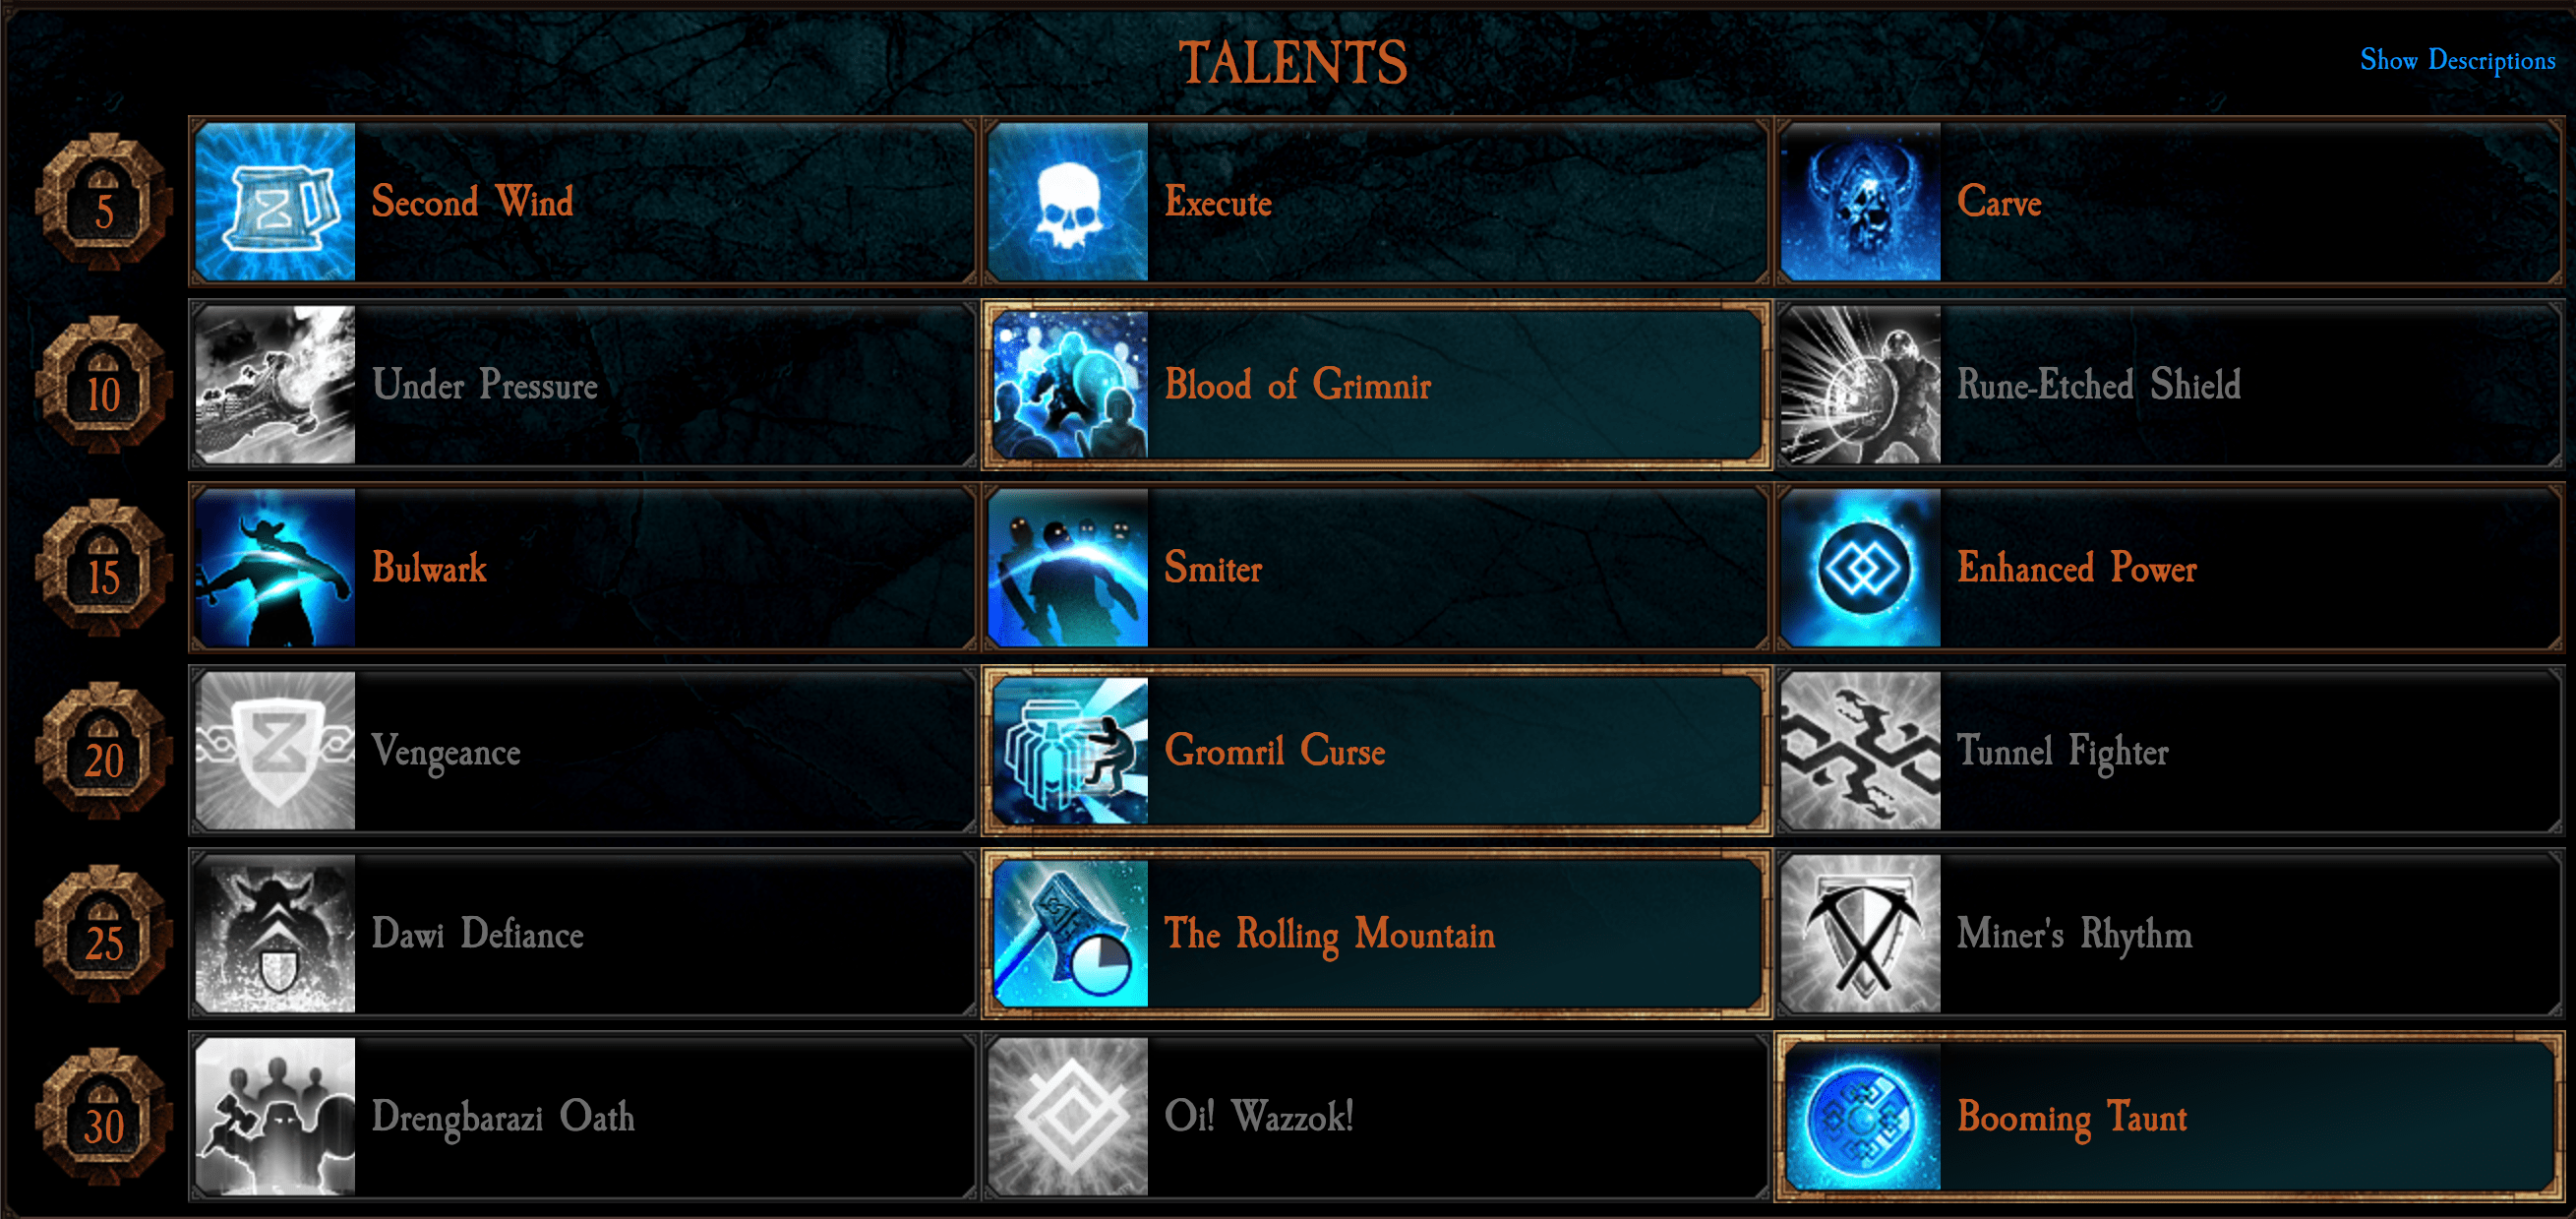Screen dimensions: 2576x1219
Task: Choose the Smiter talent
Action: (1376, 568)
